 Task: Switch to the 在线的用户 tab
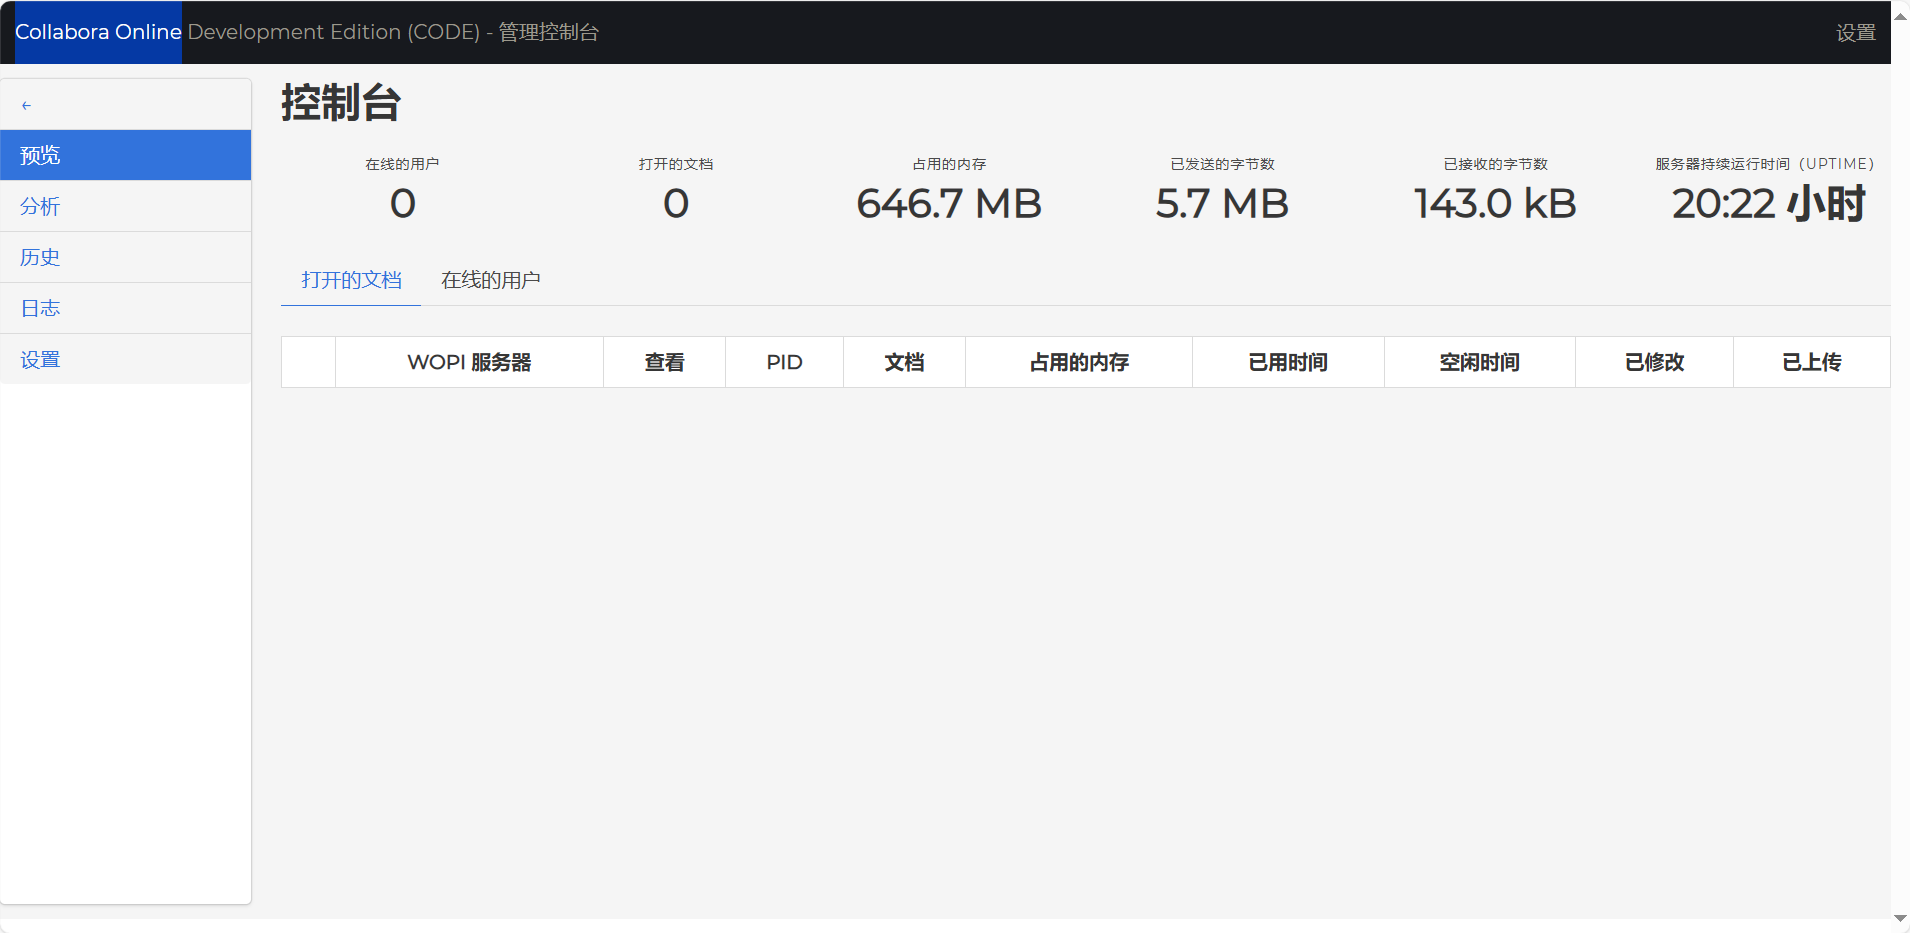point(491,280)
